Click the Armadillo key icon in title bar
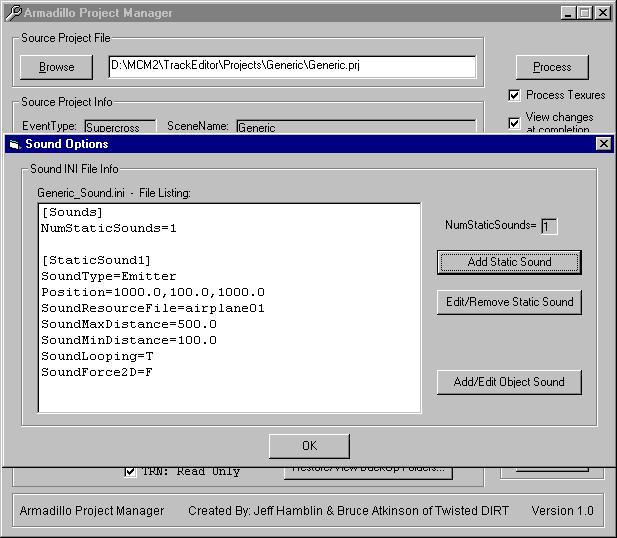This screenshot has width=617, height=538. tap(12, 13)
